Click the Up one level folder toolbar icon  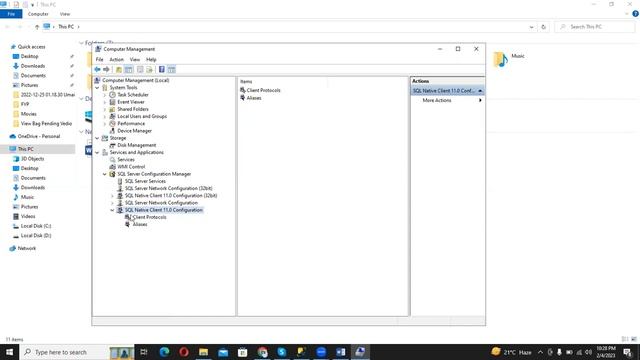point(119,69)
